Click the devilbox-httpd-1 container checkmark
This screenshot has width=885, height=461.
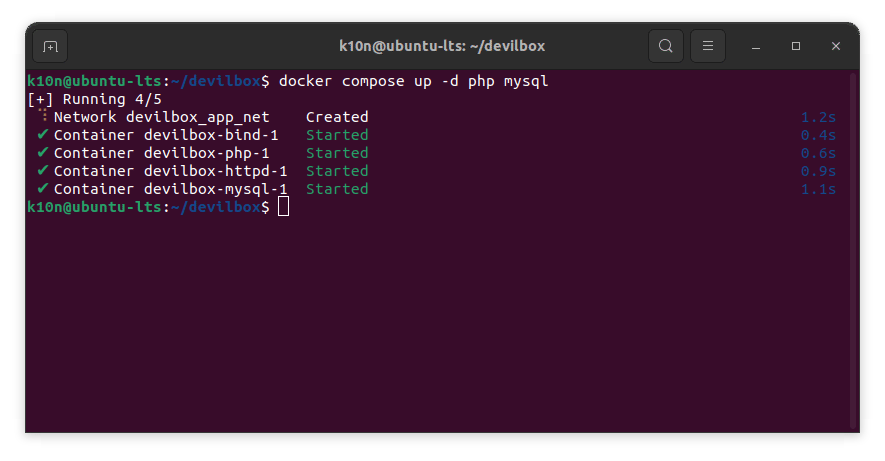point(42,171)
